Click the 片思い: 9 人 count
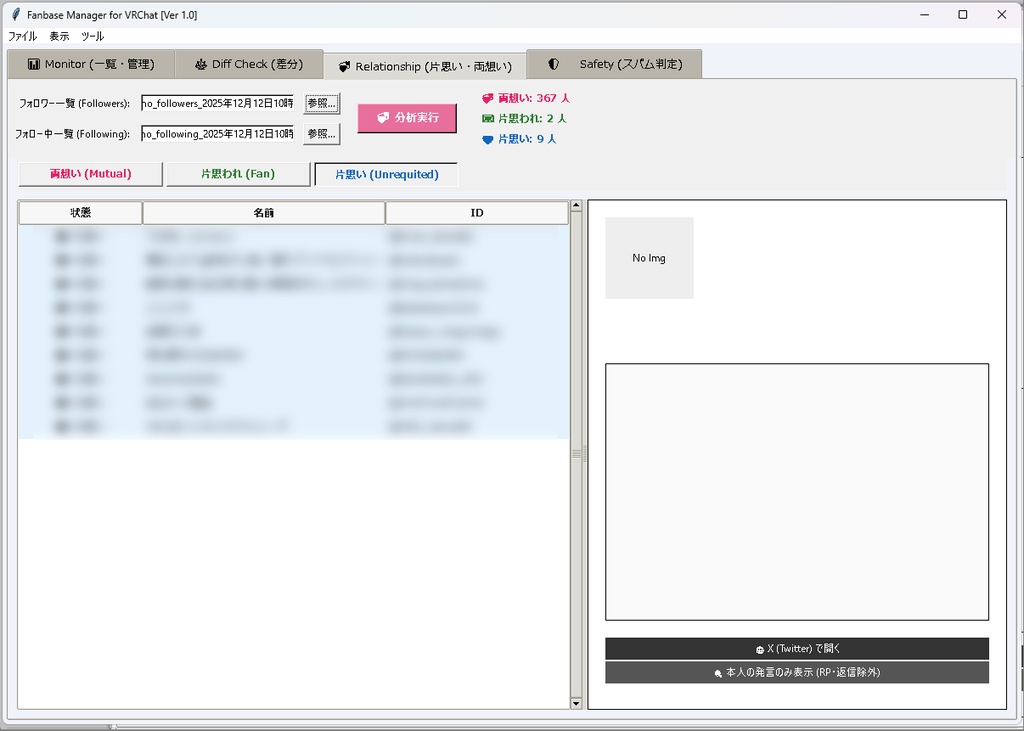Image resolution: width=1024 pixels, height=731 pixels. coord(527,138)
